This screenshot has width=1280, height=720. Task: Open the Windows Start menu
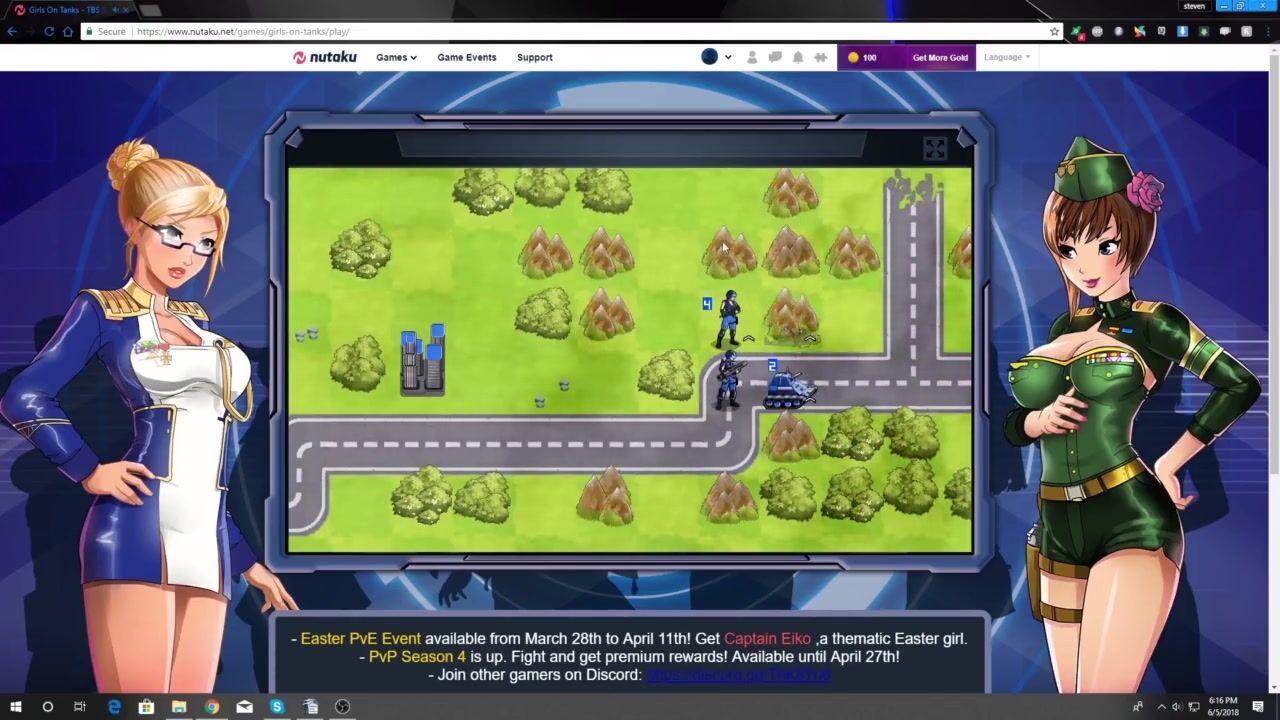pyautogui.click(x=15, y=707)
